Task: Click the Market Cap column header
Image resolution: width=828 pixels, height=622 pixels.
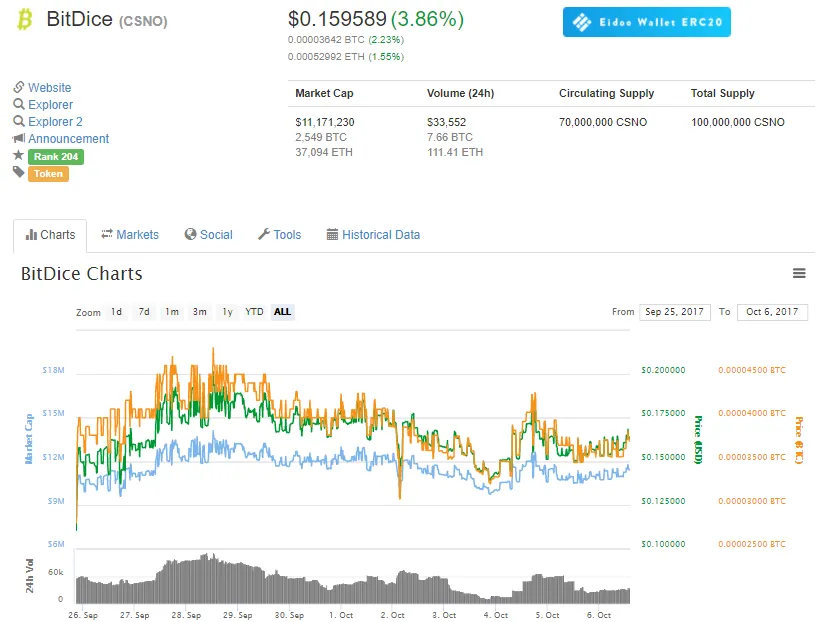Action: click(324, 93)
